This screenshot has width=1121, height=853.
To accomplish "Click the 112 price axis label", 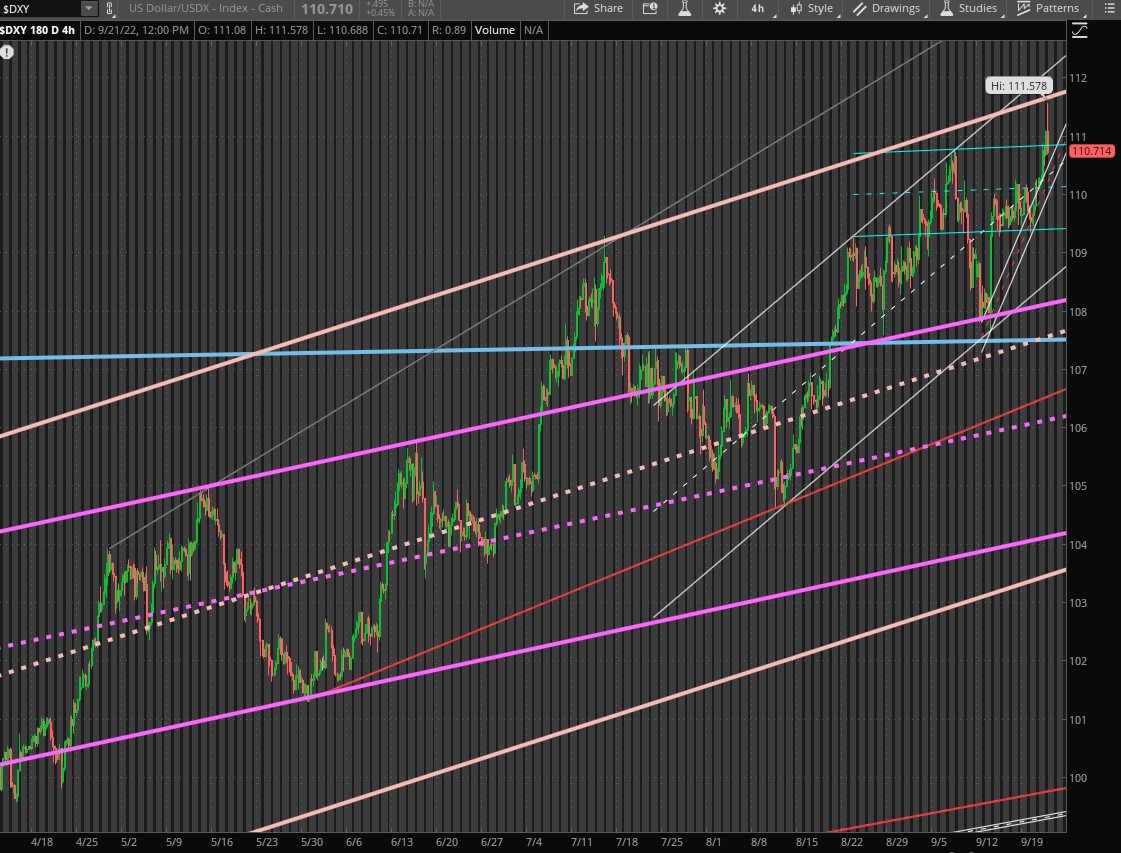I will 1077,78.
